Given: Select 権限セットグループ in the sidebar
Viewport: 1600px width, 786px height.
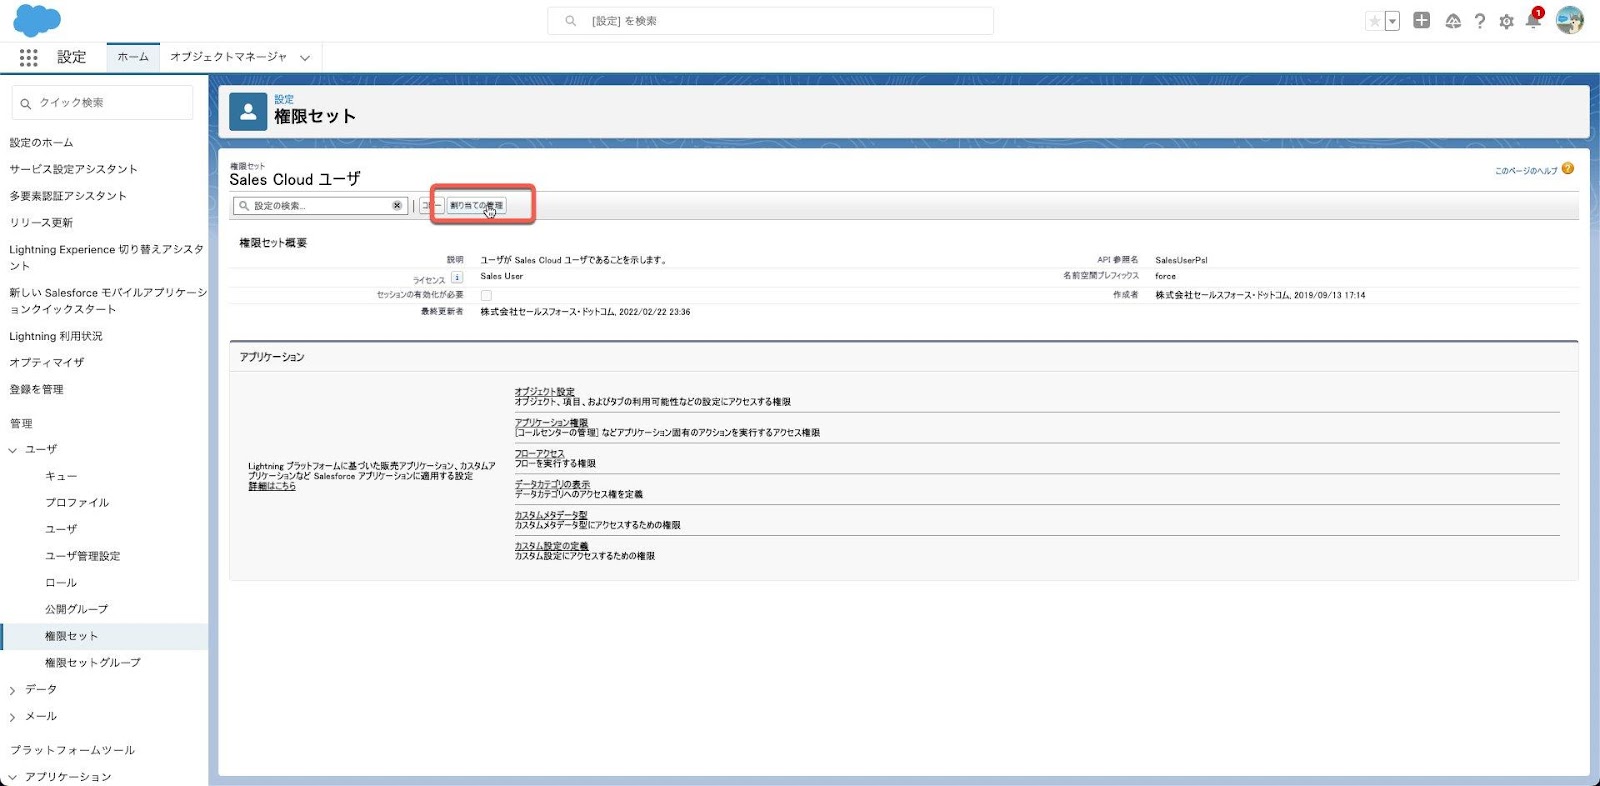Looking at the screenshot, I should pyautogui.click(x=93, y=663).
